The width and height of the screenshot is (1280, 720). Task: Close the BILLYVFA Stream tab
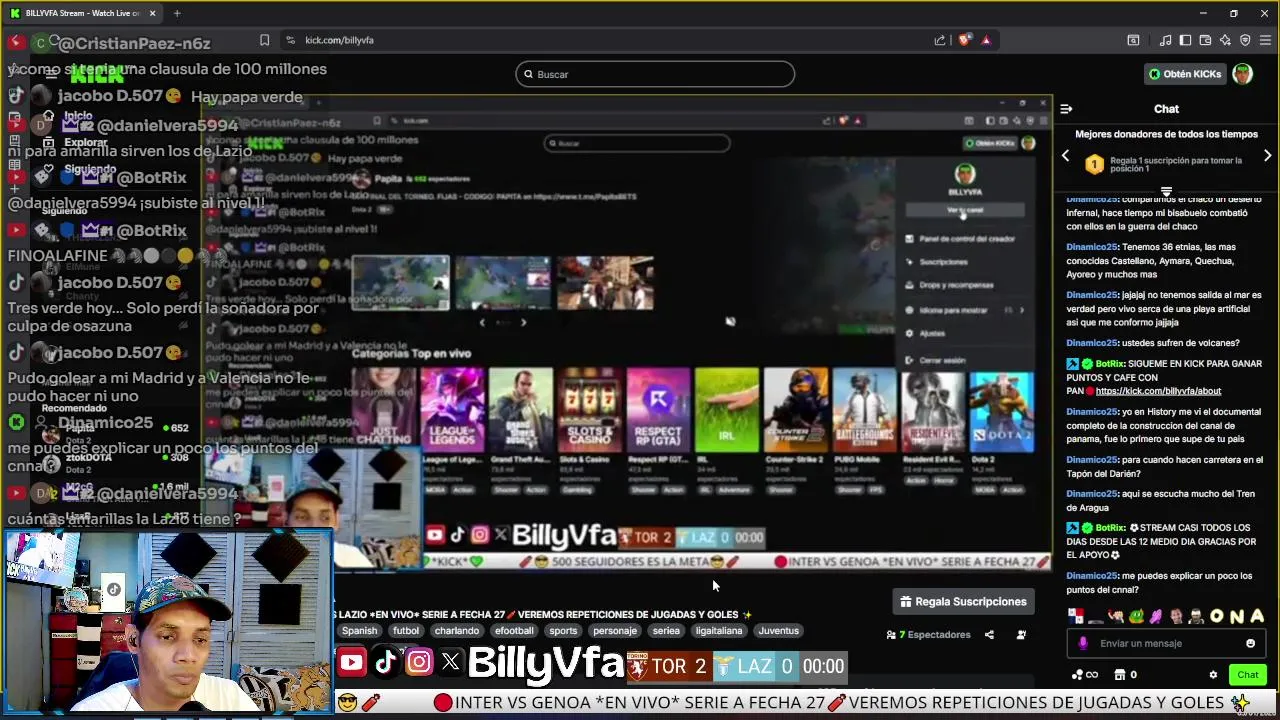click(x=153, y=13)
